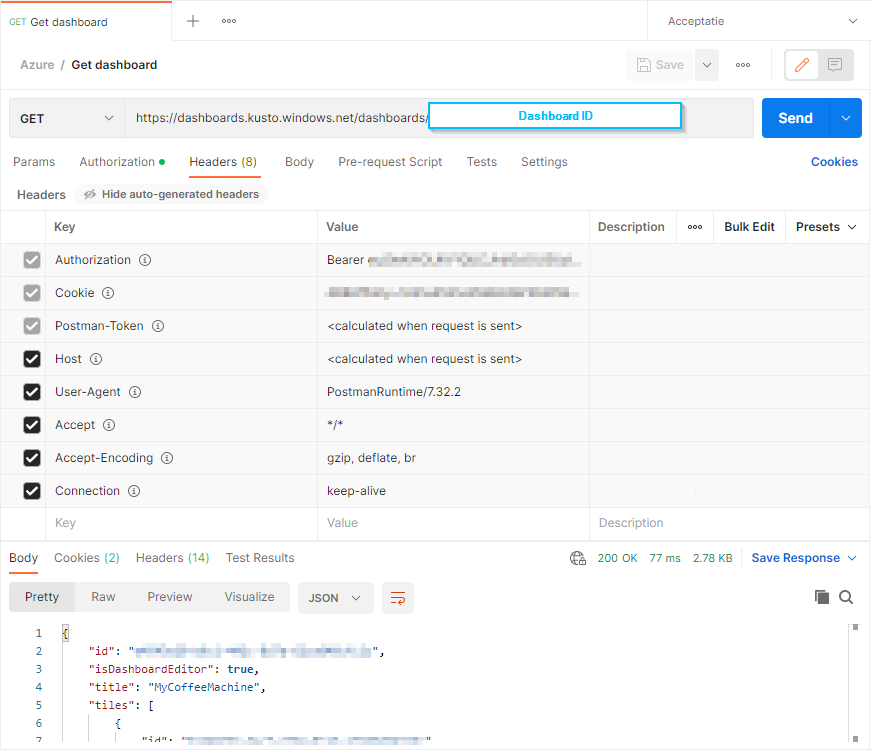This screenshot has width=872, height=750.
Task: Click the Cookies link
Action: (x=834, y=162)
